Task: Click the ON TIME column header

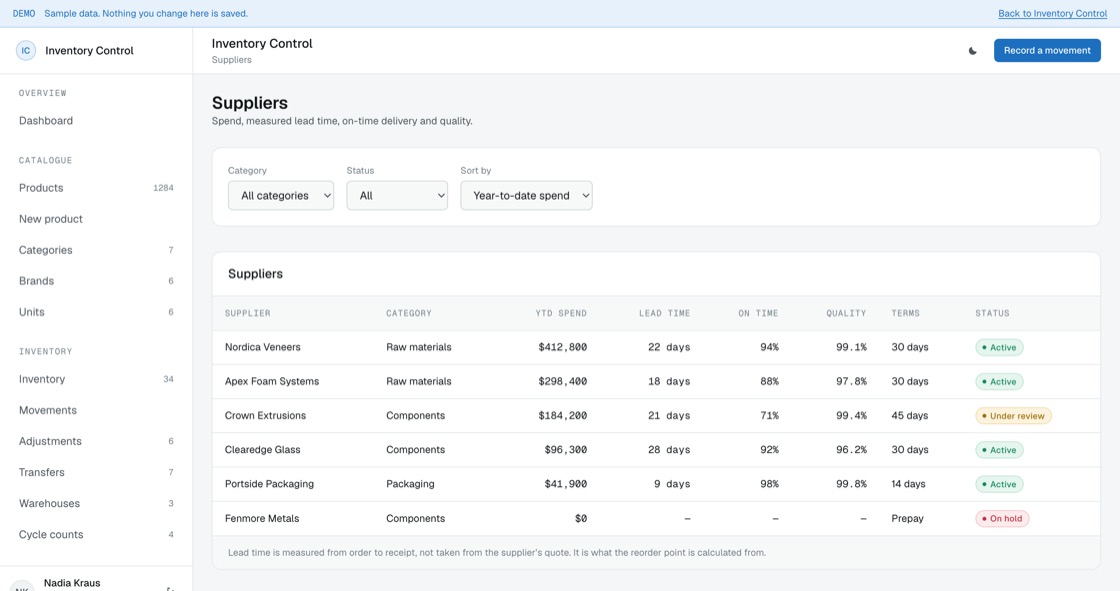Action: (x=758, y=313)
